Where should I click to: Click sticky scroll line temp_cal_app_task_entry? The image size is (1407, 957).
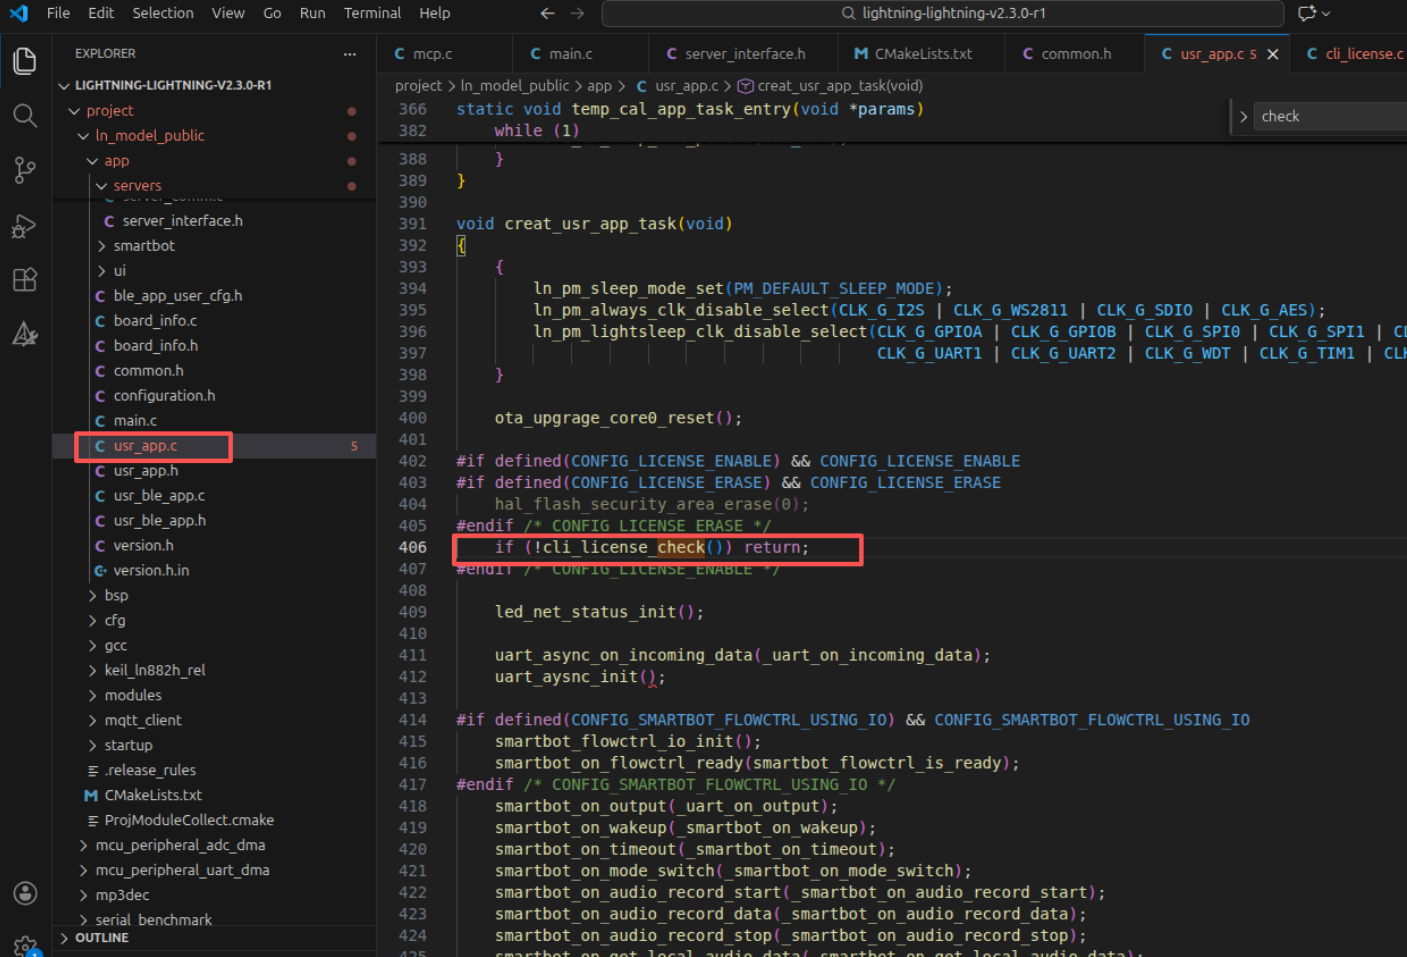coord(690,109)
